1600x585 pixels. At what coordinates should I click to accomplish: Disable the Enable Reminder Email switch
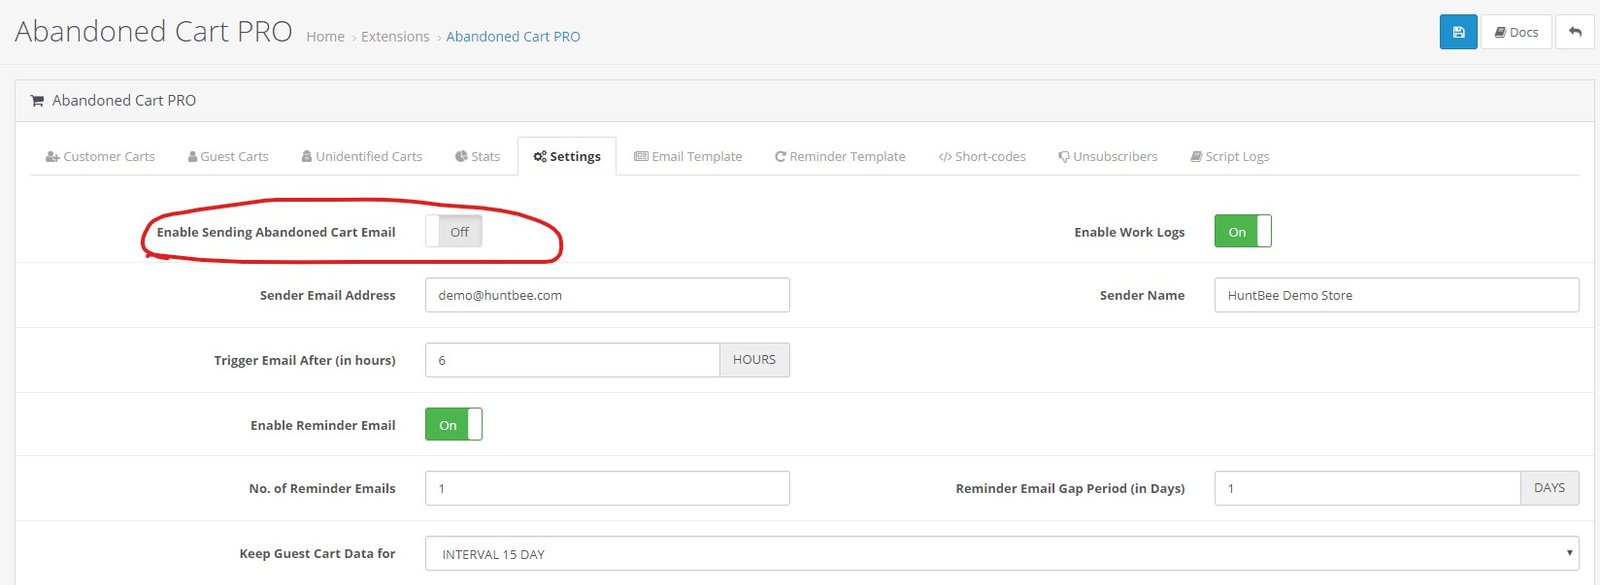click(x=454, y=424)
